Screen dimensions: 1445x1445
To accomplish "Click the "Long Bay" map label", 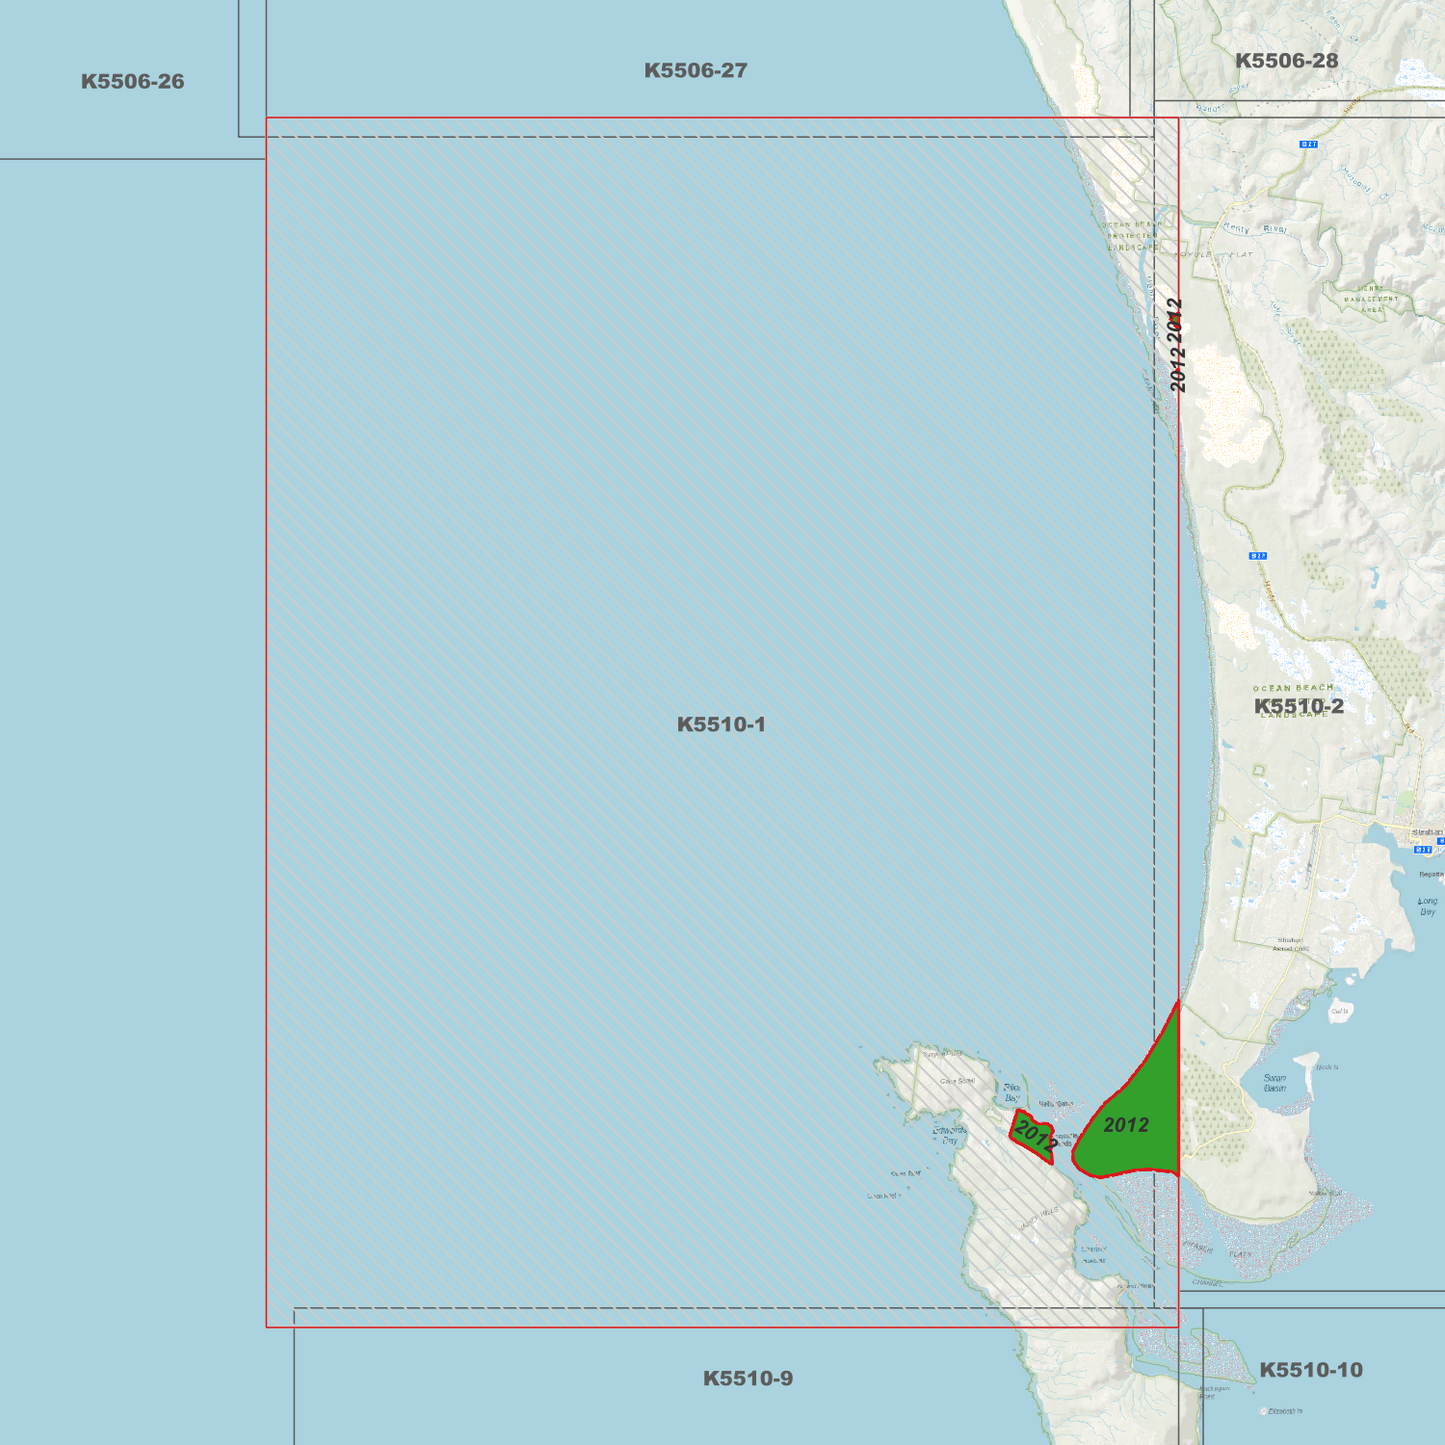I will tap(1427, 906).
